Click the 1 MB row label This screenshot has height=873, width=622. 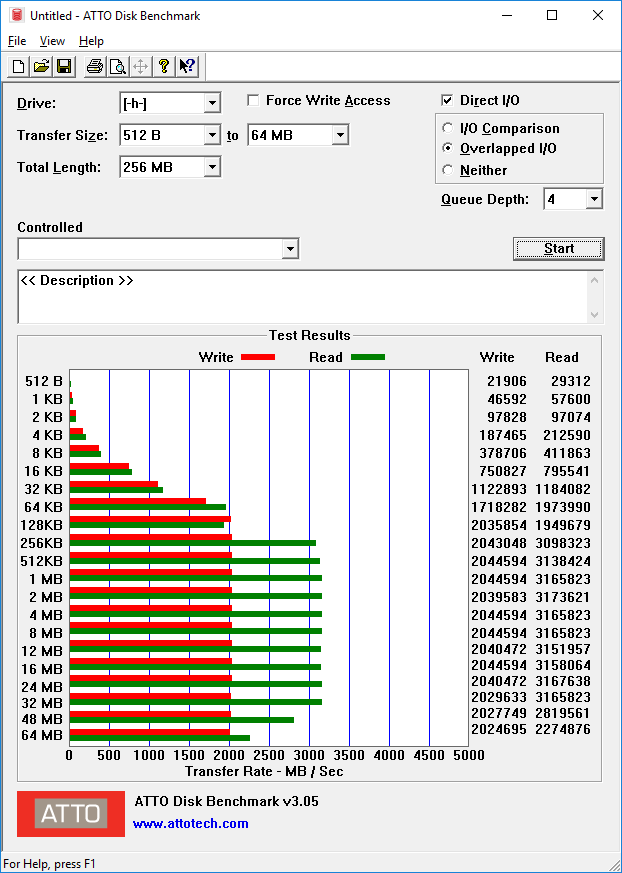click(46, 580)
